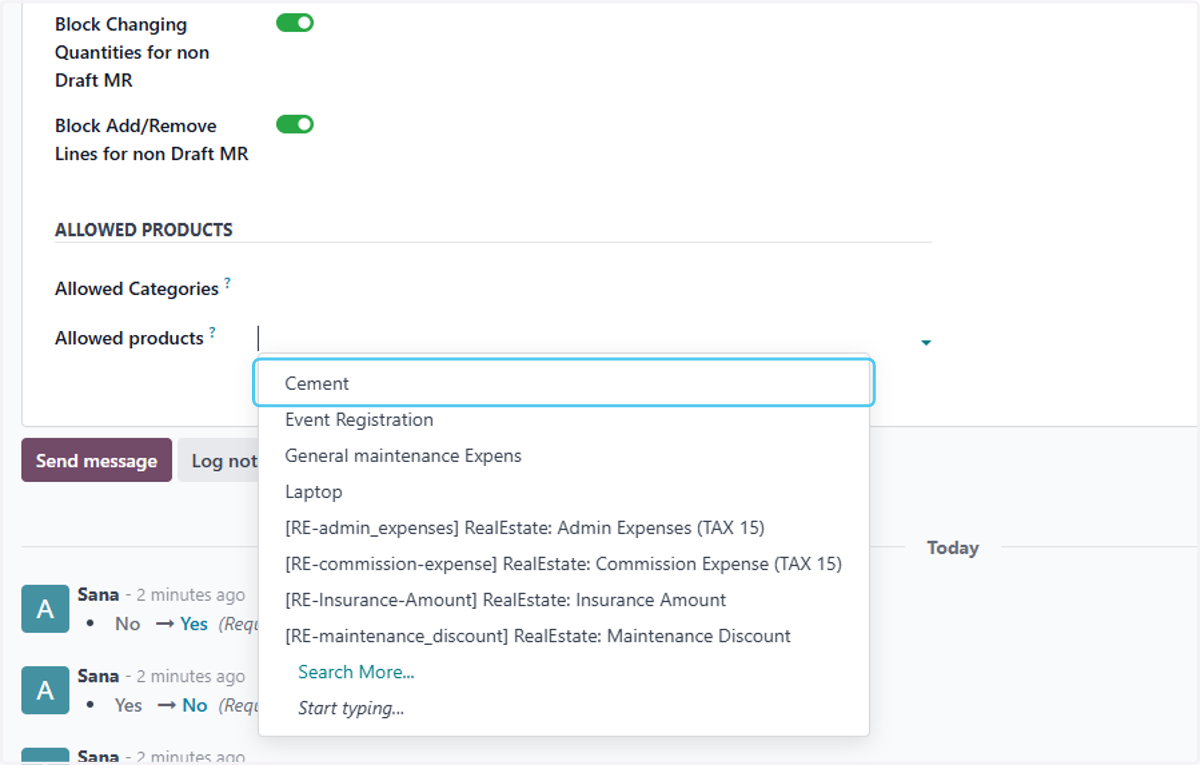1200x765 pixels.
Task: Open Search More... link in dropdown
Action: pos(356,672)
